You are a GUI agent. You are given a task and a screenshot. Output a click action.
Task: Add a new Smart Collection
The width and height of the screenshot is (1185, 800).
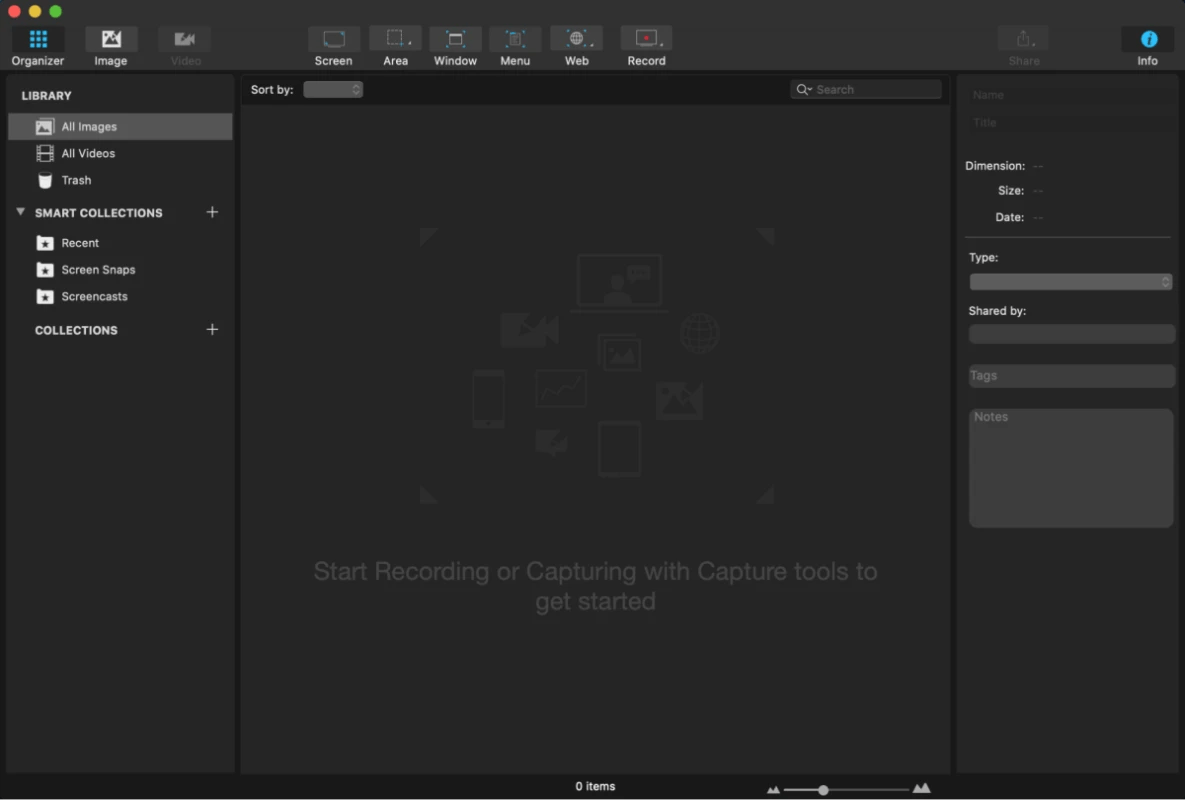click(212, 212)
